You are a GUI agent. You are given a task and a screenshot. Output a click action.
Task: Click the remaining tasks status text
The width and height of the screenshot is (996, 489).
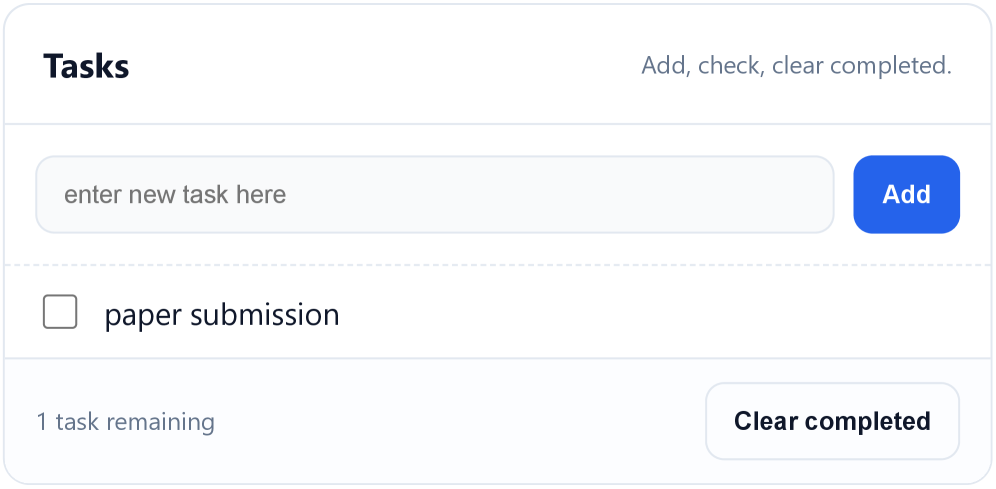[x=125, y=422]
